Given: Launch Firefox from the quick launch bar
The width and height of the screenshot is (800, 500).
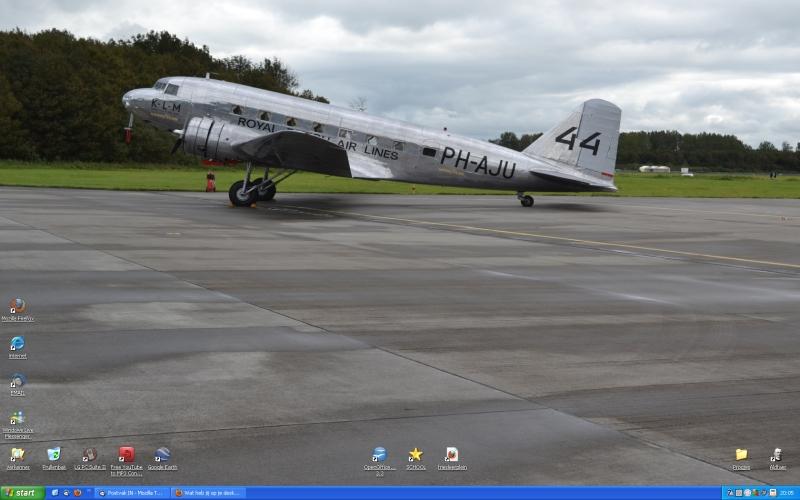Looking at the screenshot, I should (x=78, y=493).
